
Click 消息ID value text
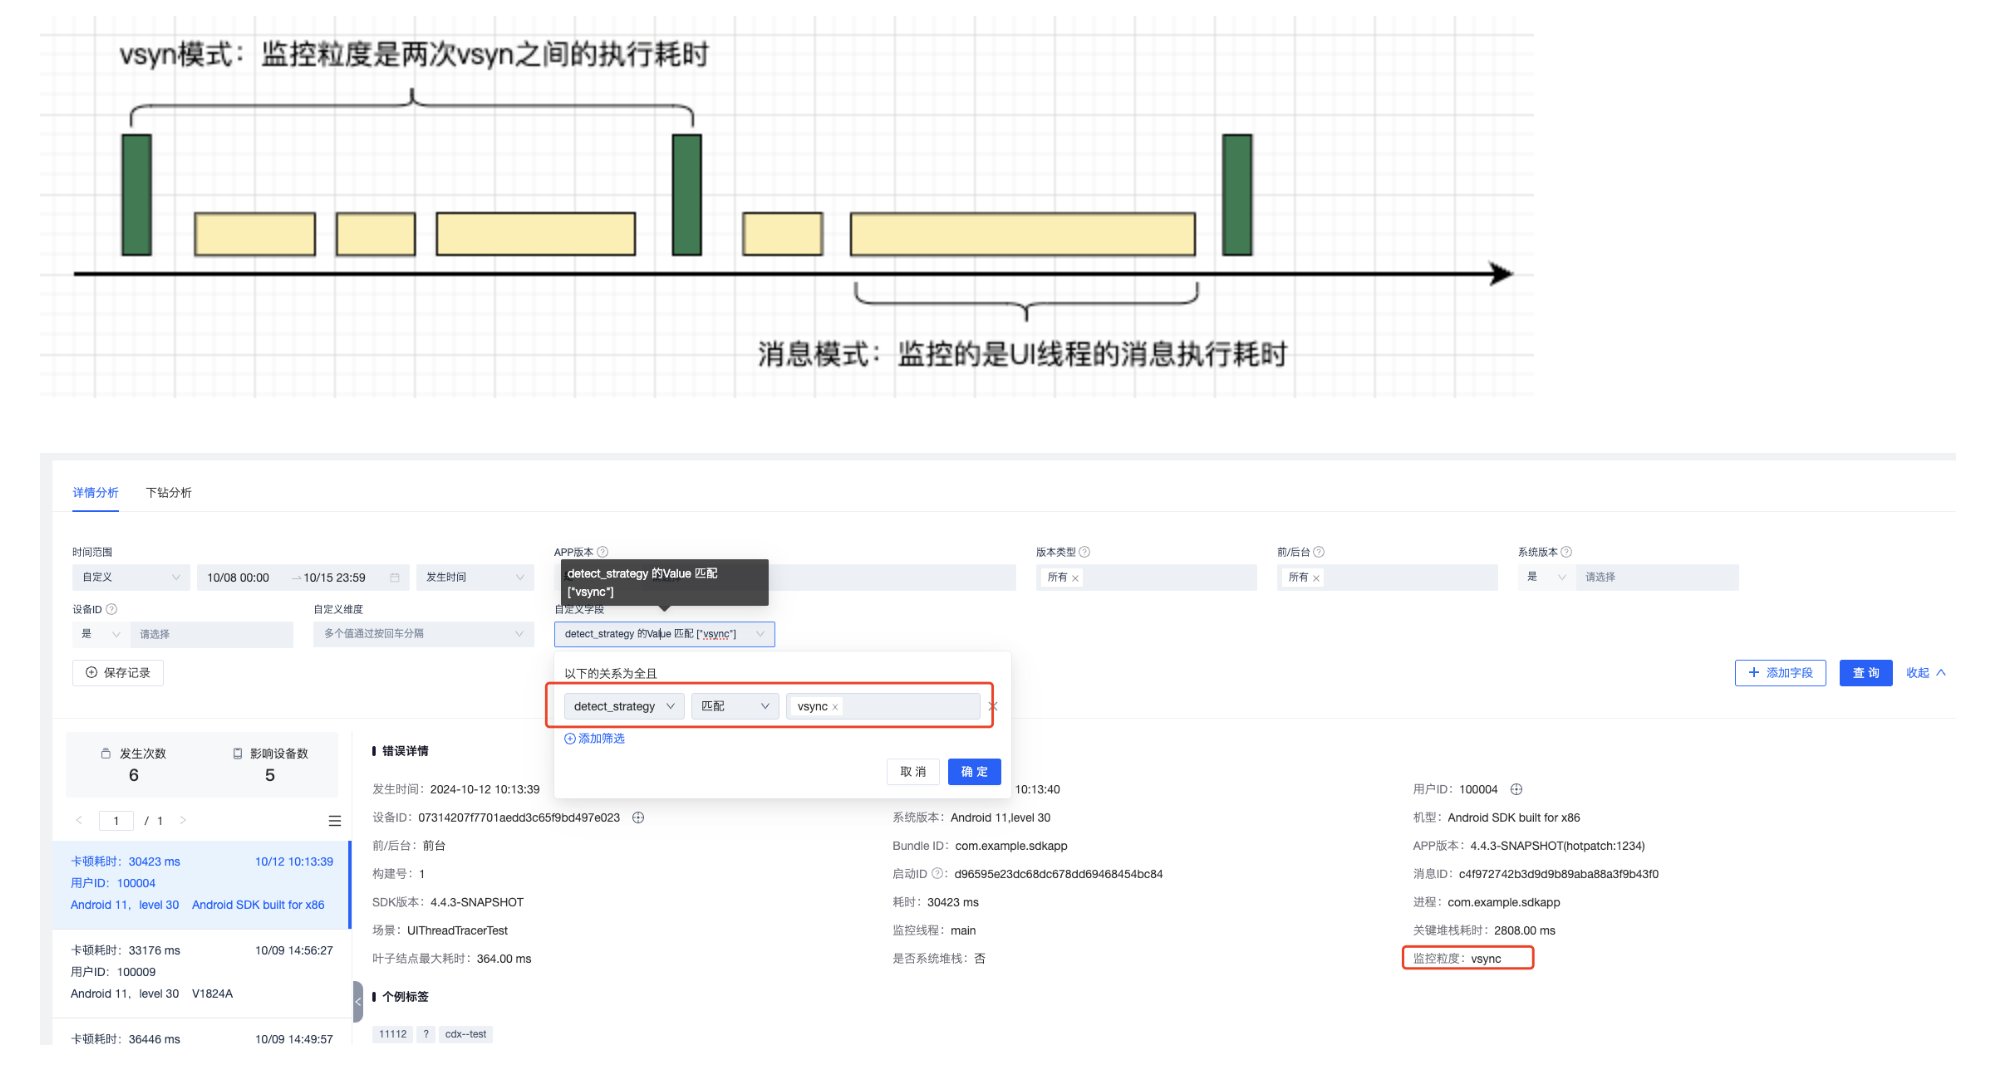point(1558,874)
